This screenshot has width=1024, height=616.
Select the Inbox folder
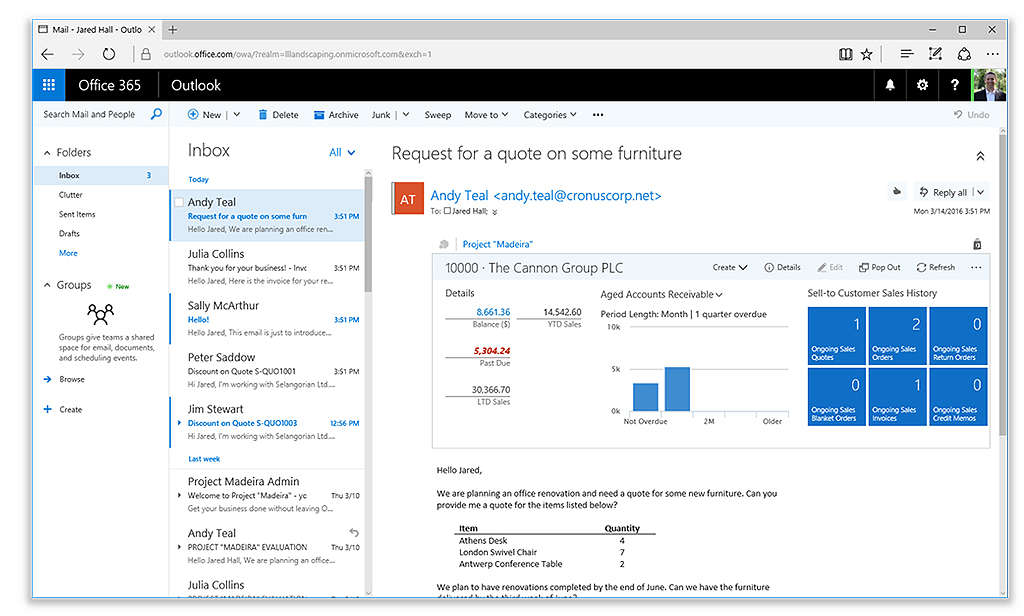click(101, 175)
